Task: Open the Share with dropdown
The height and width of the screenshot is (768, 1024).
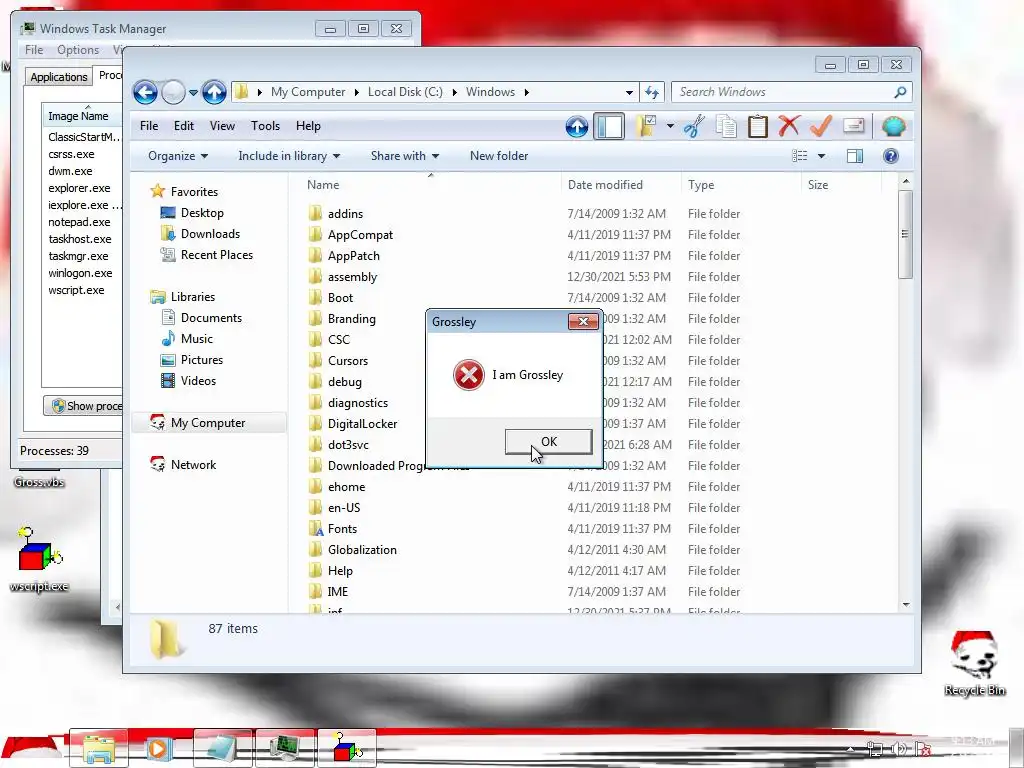Action: [x=405, y=156]
